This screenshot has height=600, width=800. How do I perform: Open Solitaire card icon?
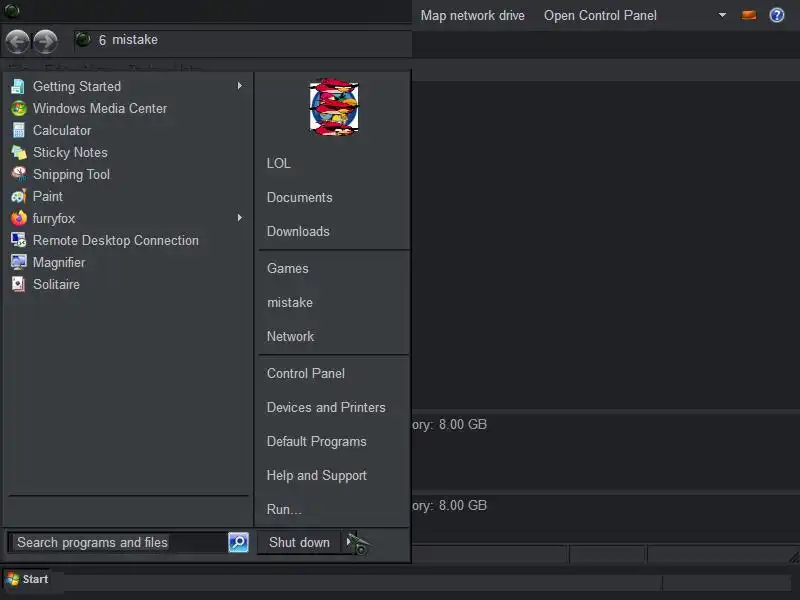point(18,284)
